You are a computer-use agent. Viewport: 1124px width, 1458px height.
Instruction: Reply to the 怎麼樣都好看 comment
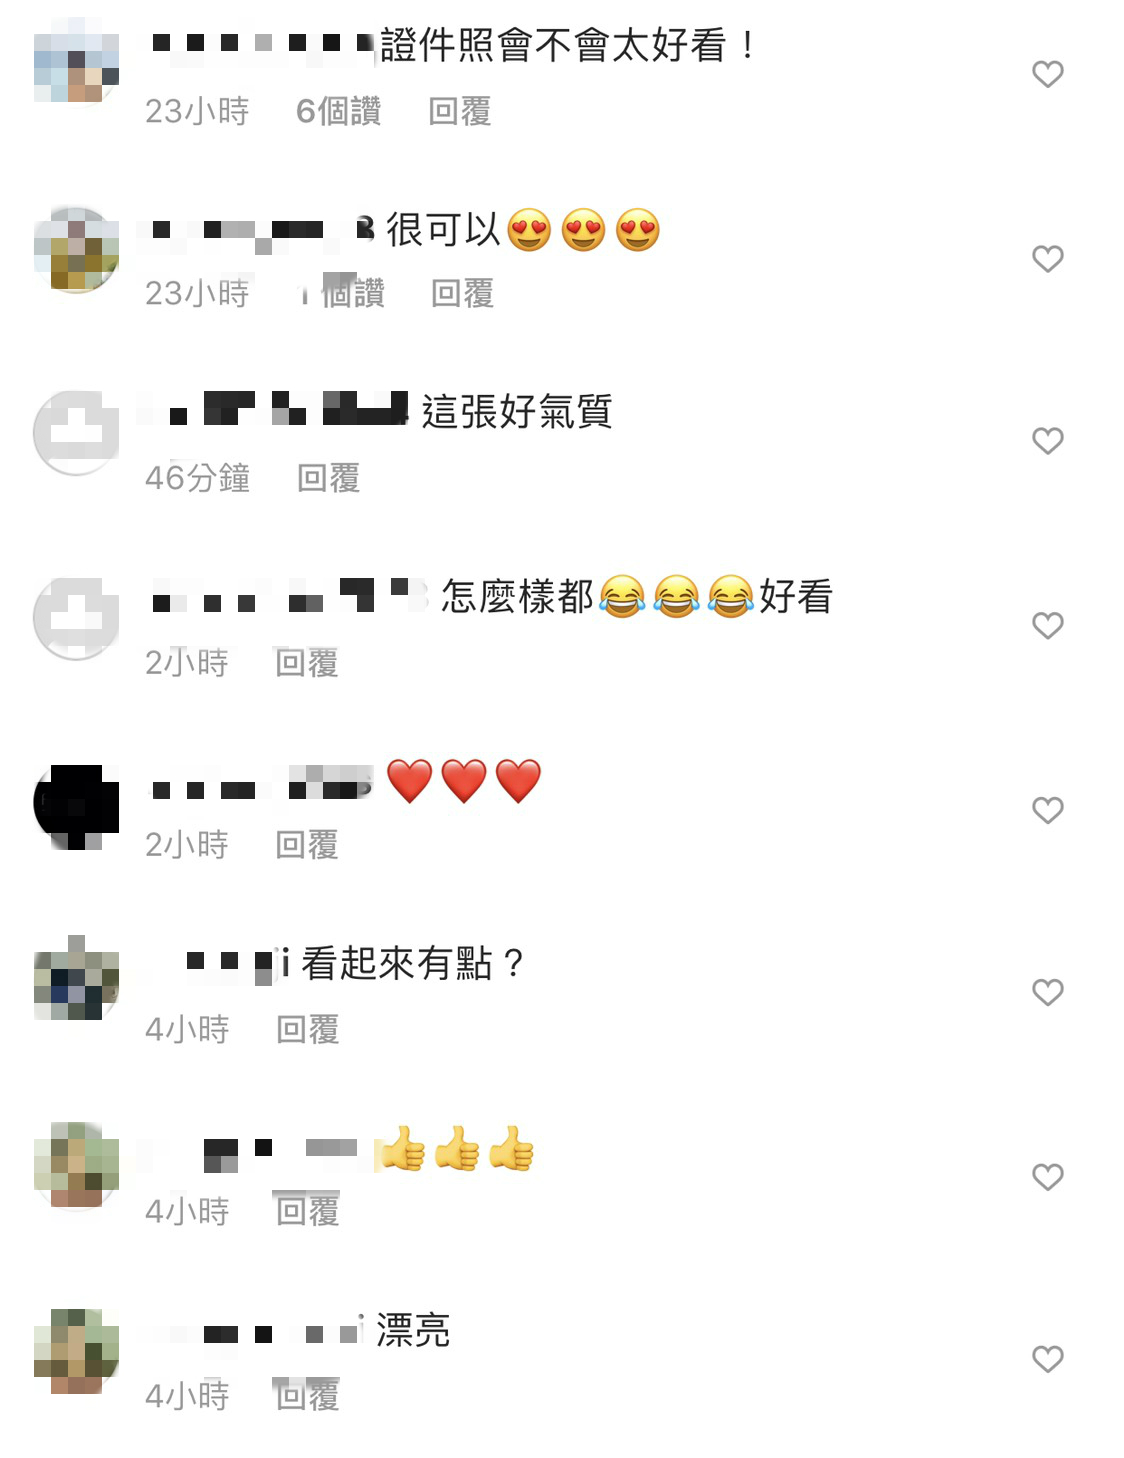(307, 662)
